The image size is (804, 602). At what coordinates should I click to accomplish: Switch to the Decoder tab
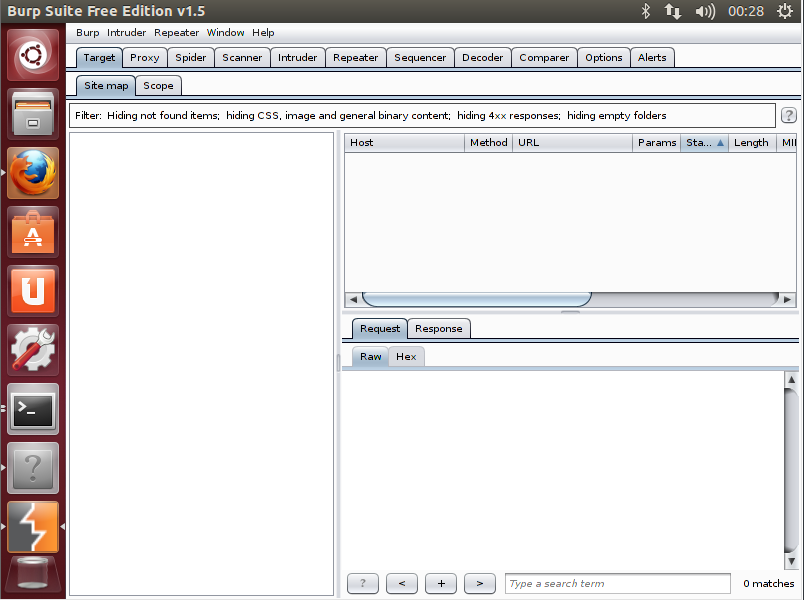[483, 58]
